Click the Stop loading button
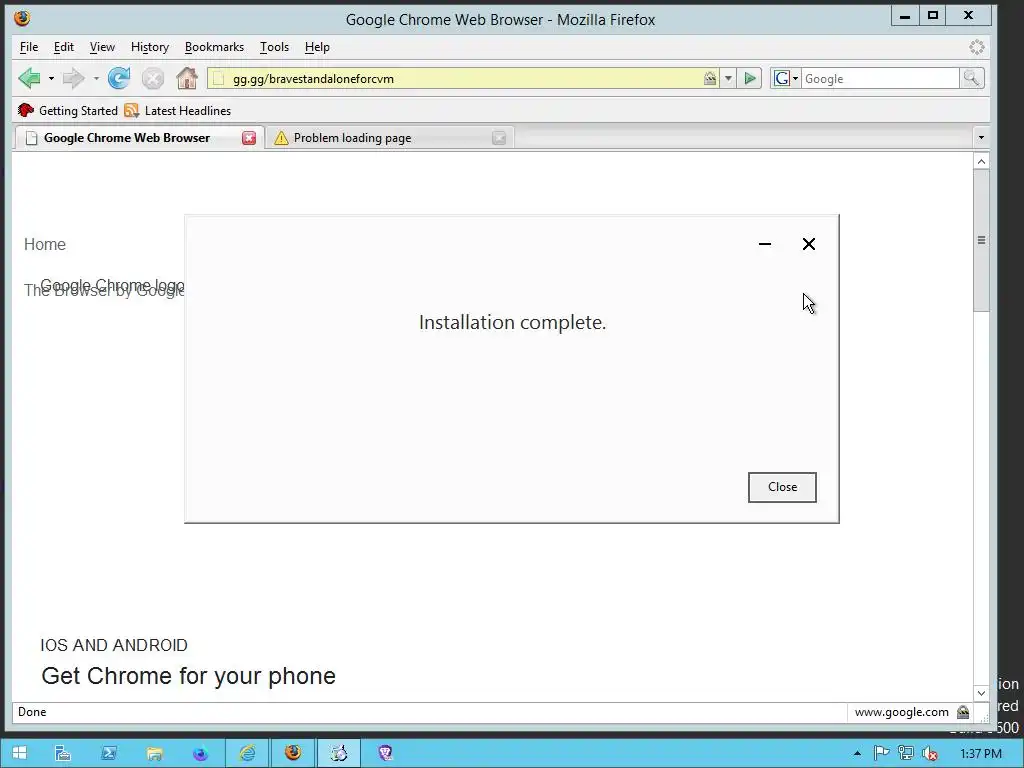Viewport: 1024px width, 768px height. pos(153,79)
